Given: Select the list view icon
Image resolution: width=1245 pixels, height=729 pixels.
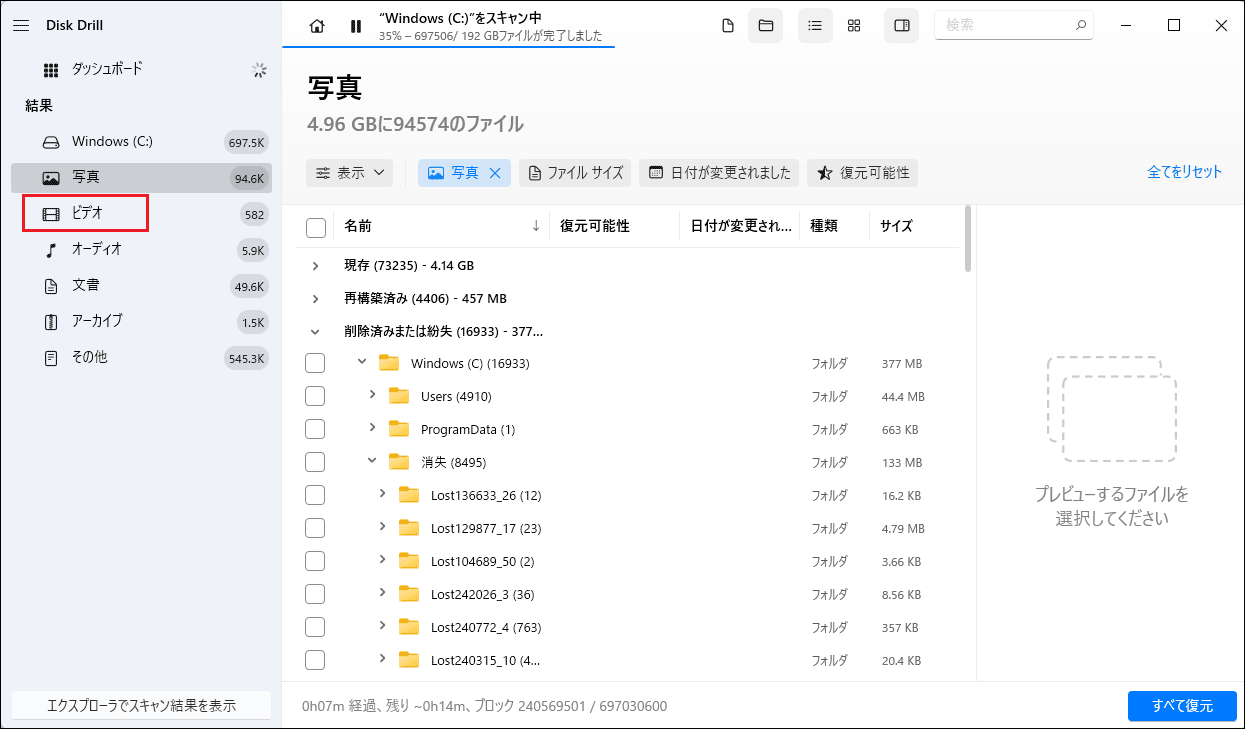Looking at the screenshot, I should [815, 26].
